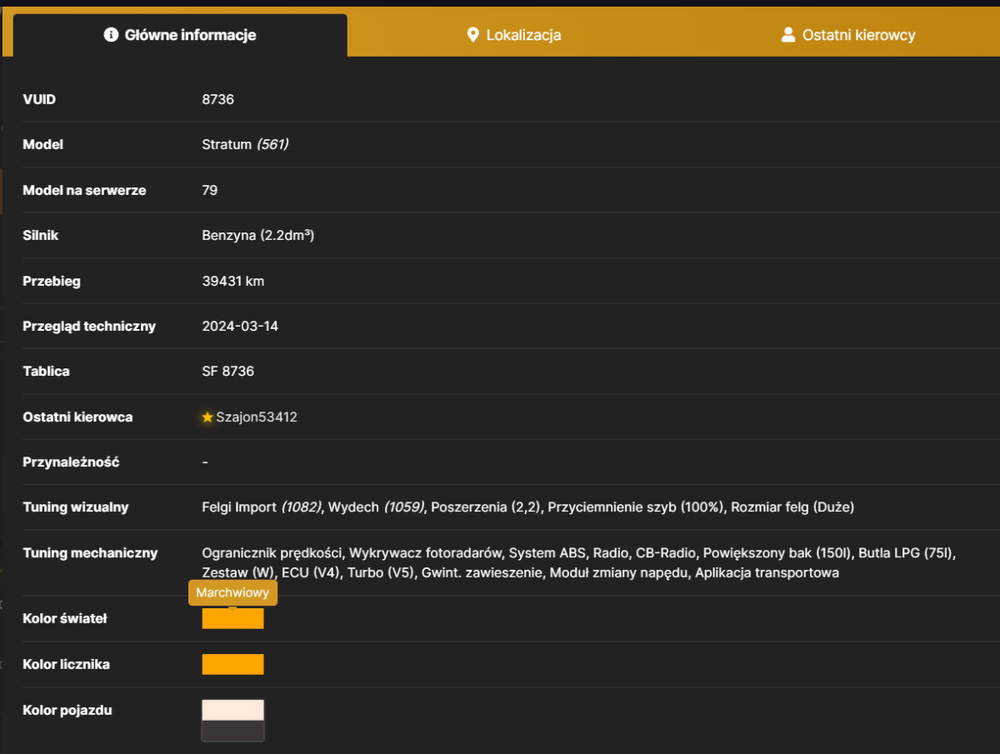Click Wykrywacz fotoradarów entry
This screenshot has width=1000, height=754.
click(425, 553)
